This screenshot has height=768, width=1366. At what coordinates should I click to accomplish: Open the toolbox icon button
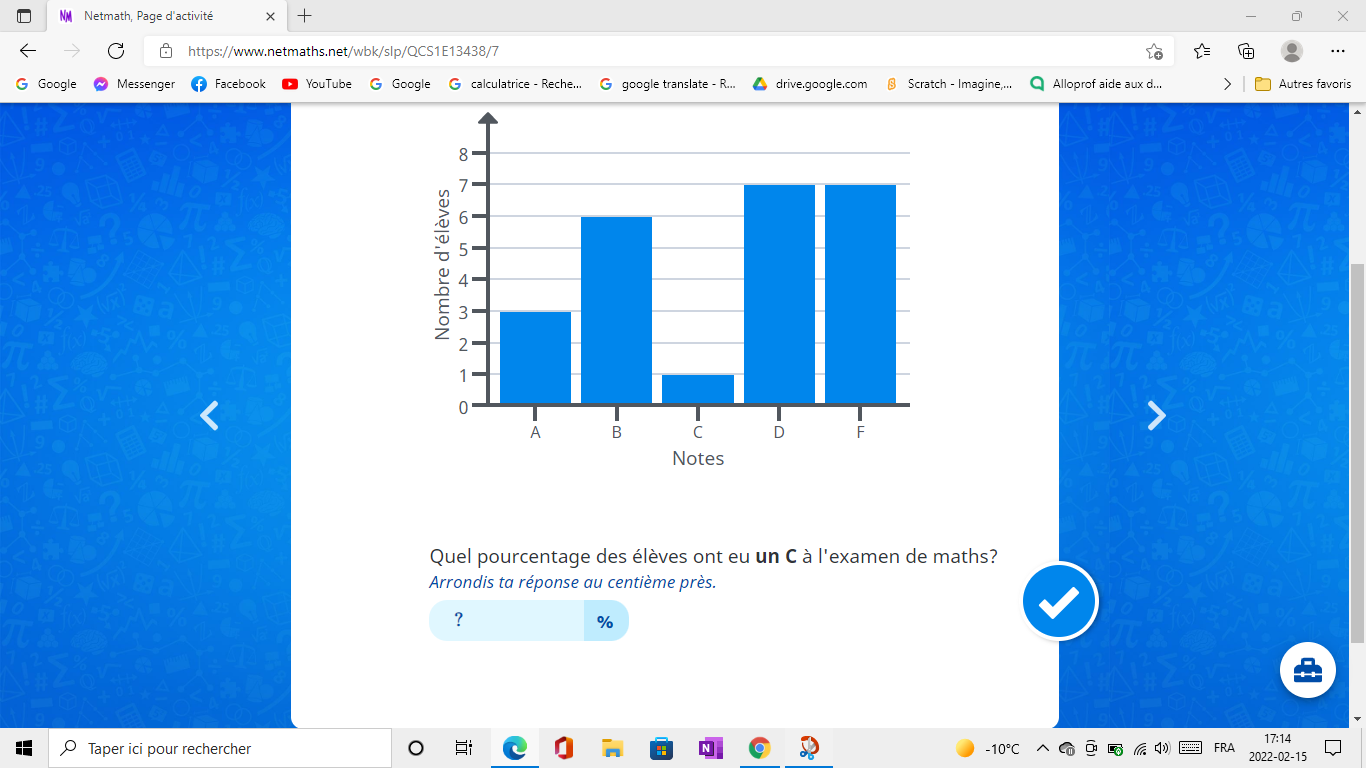1307,670
